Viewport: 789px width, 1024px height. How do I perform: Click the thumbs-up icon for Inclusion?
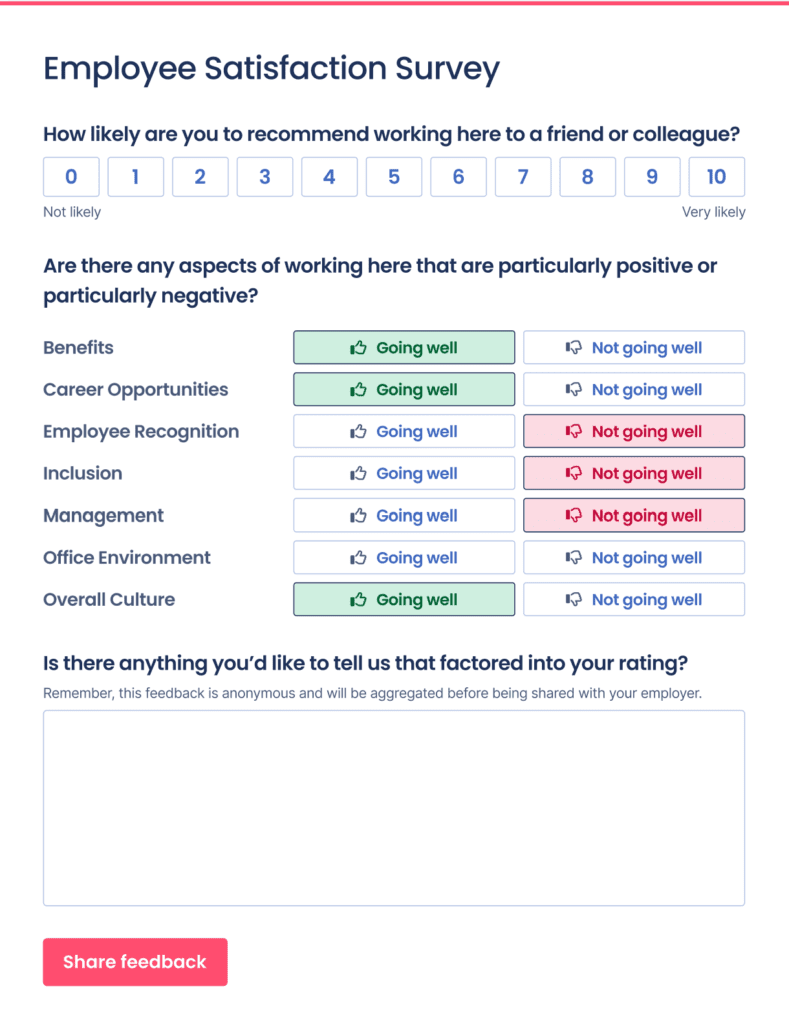(x=358, y=473)
